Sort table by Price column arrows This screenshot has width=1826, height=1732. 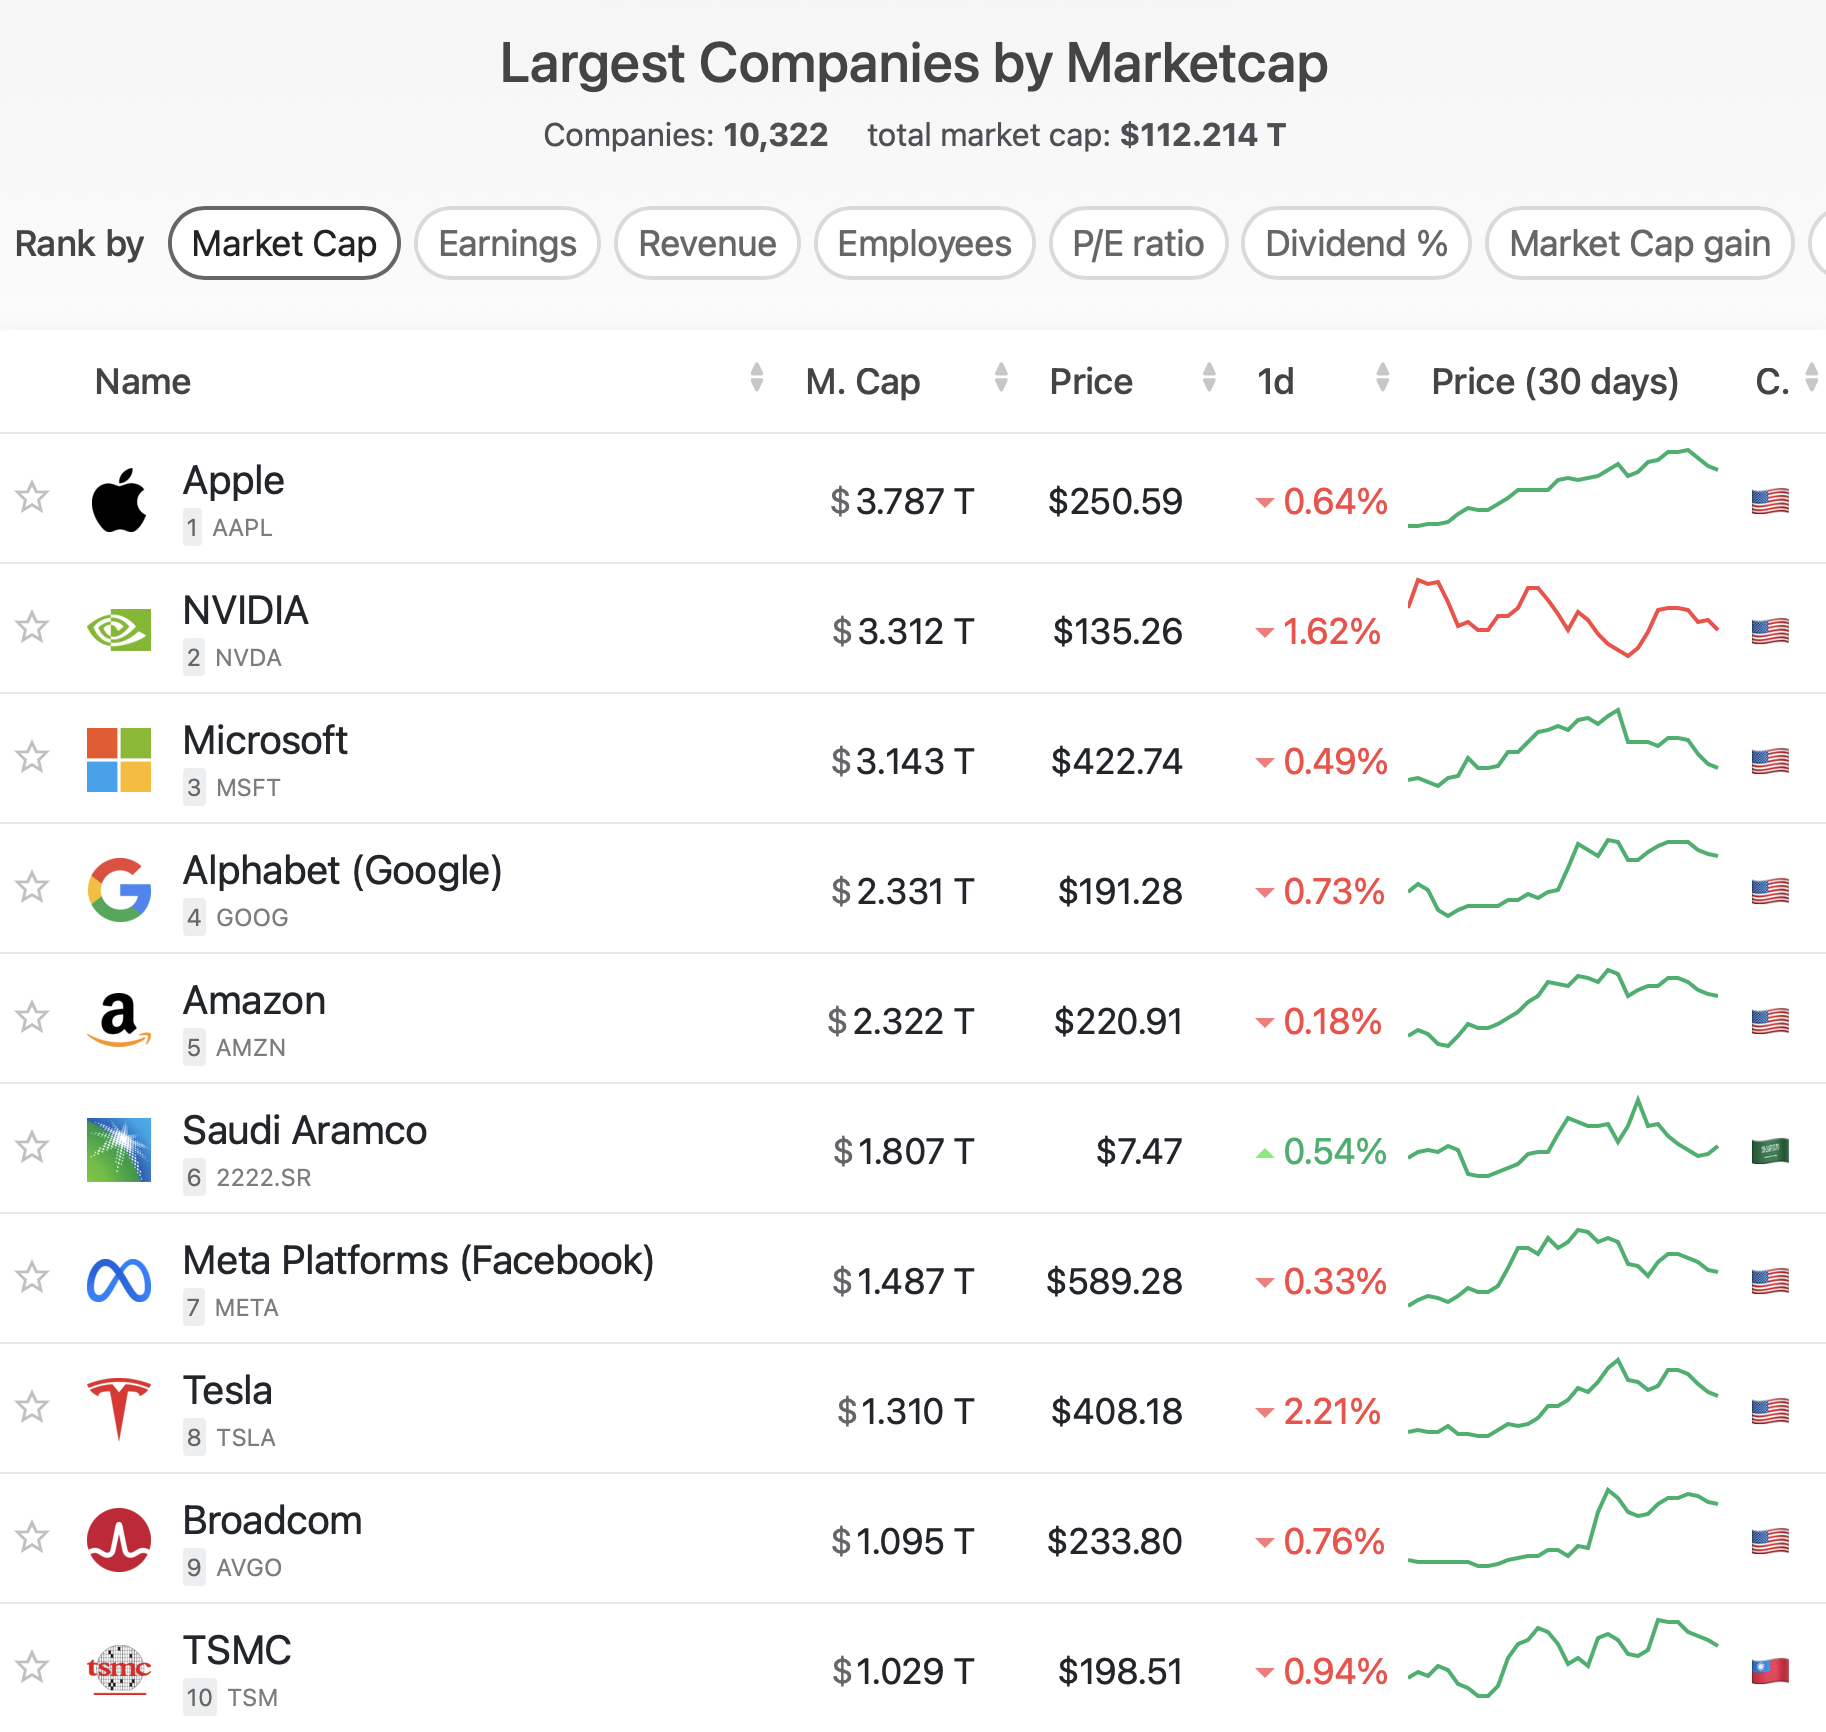[1209, 378]
